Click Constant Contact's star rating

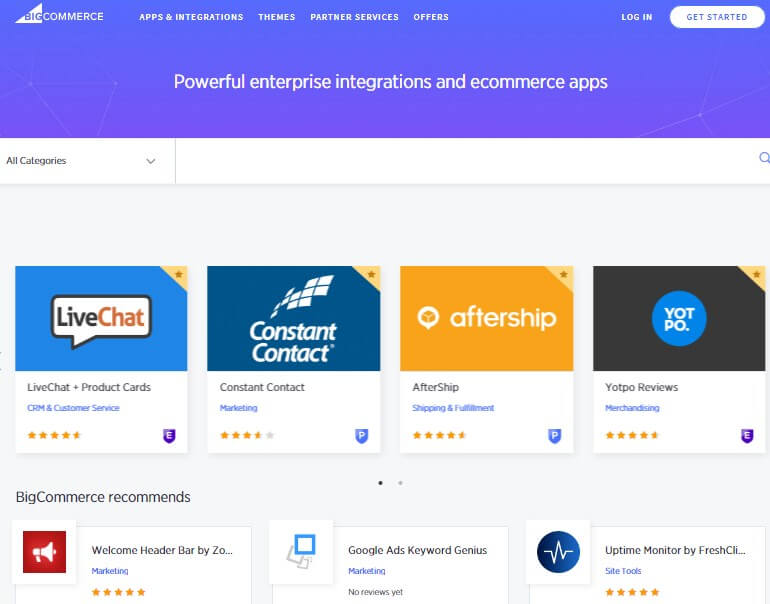247,435
